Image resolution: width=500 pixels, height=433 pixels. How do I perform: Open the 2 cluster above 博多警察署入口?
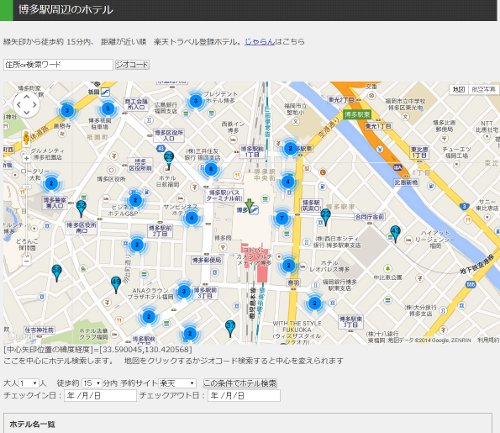51,183
